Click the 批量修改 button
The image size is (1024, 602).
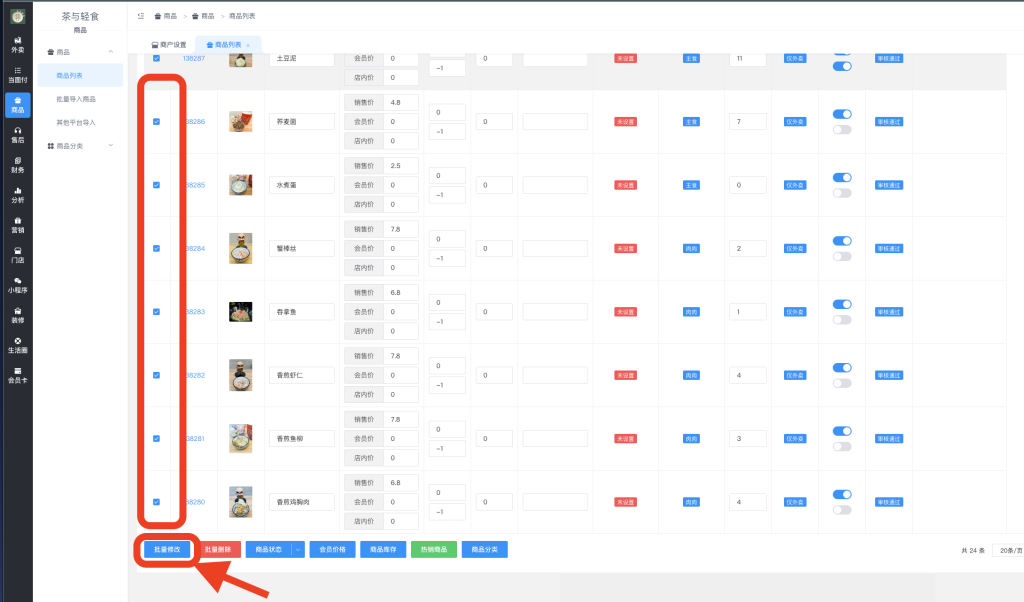[166, 549]
